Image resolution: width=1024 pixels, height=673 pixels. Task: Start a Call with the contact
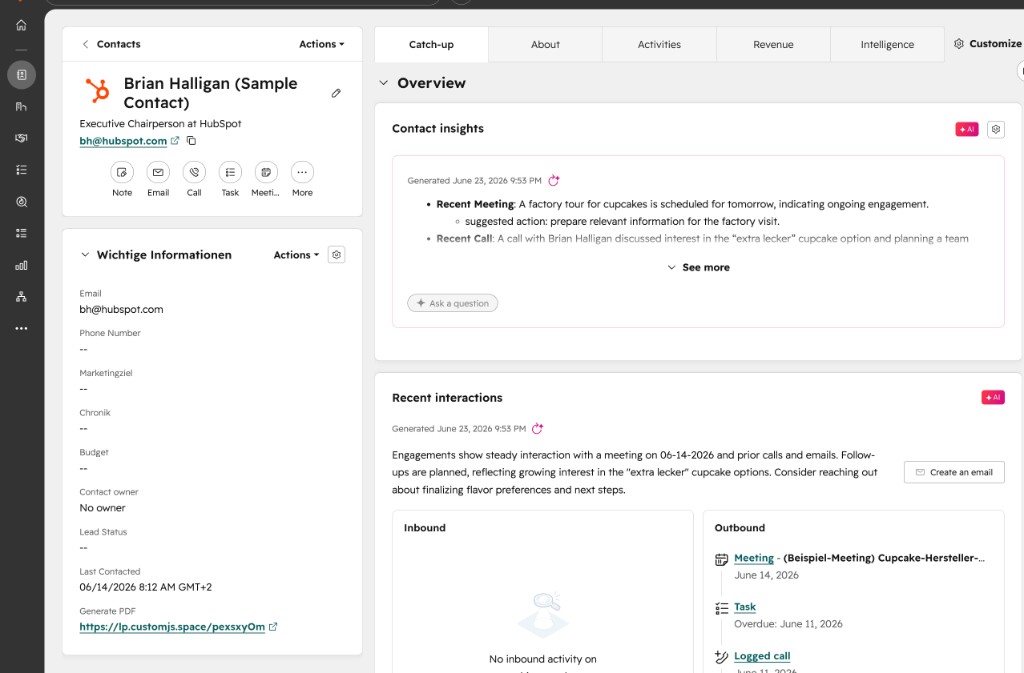[x=194, y=172]
